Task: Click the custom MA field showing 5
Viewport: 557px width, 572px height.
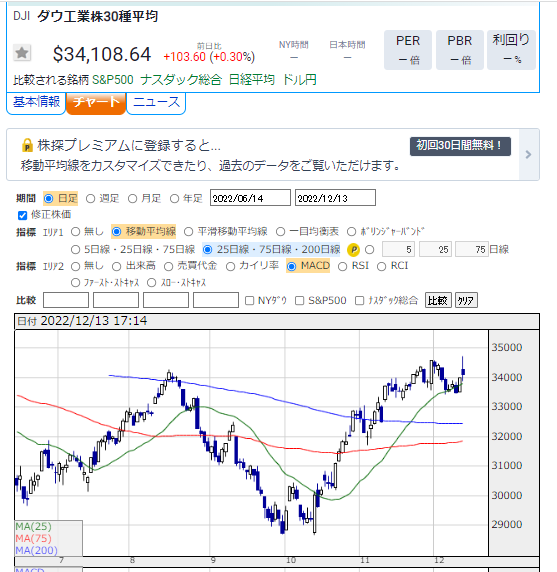Action: pyautogui.click(x=398, y=250)
